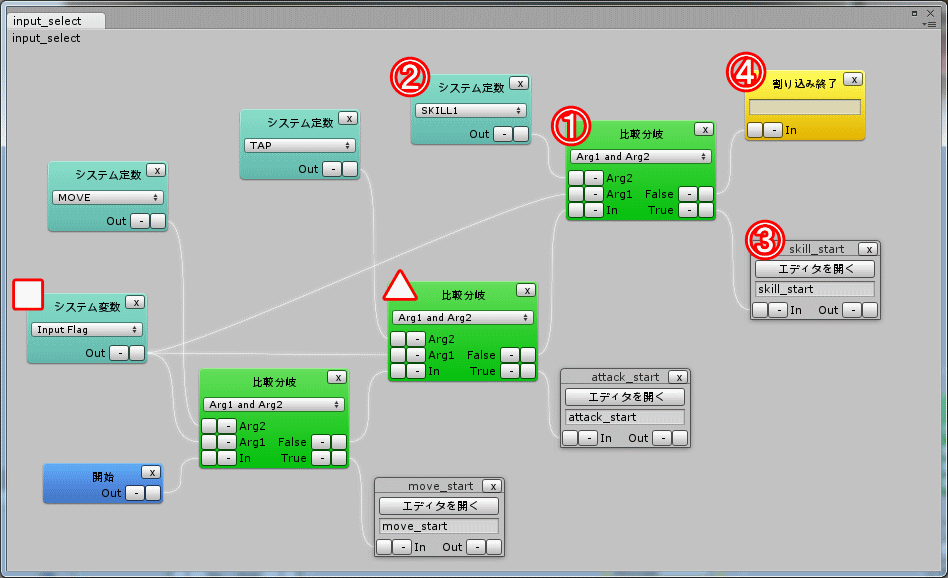Viewport: 948px width, 578px height.
Task: Close the MOVE システム定数 node
Action: tap(157, 170)
